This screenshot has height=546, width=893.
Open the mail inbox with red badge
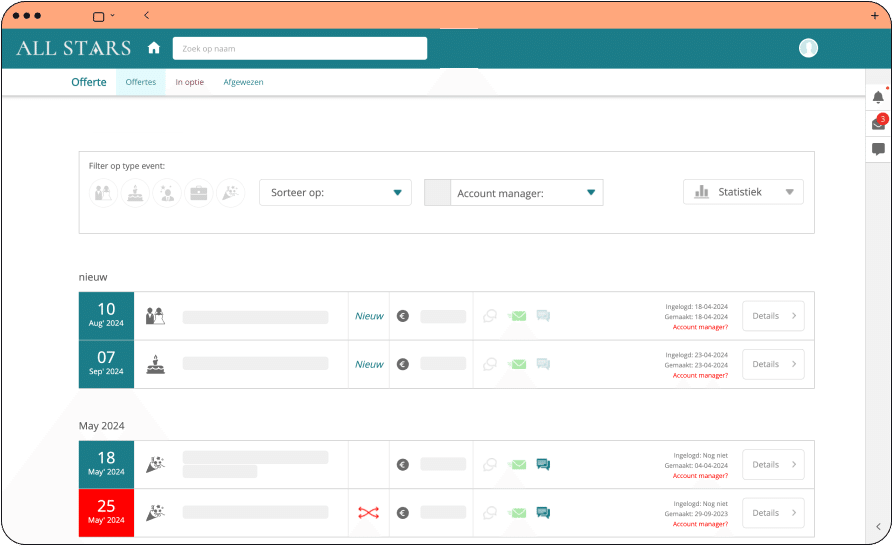point(878,124)
